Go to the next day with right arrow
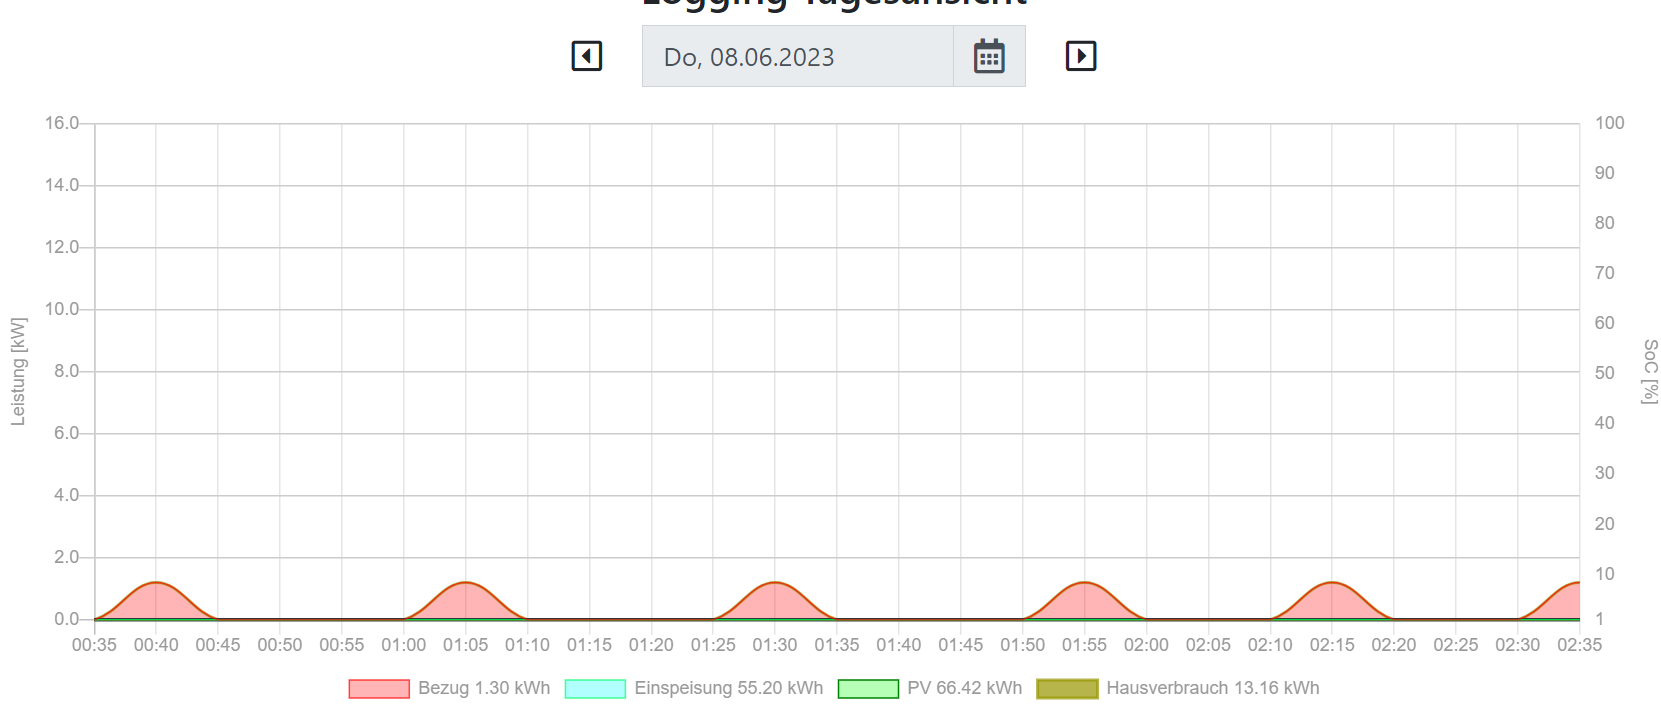Image resolution: width=1661 pixels, height=717 pixels. (x=1081, y=56)
